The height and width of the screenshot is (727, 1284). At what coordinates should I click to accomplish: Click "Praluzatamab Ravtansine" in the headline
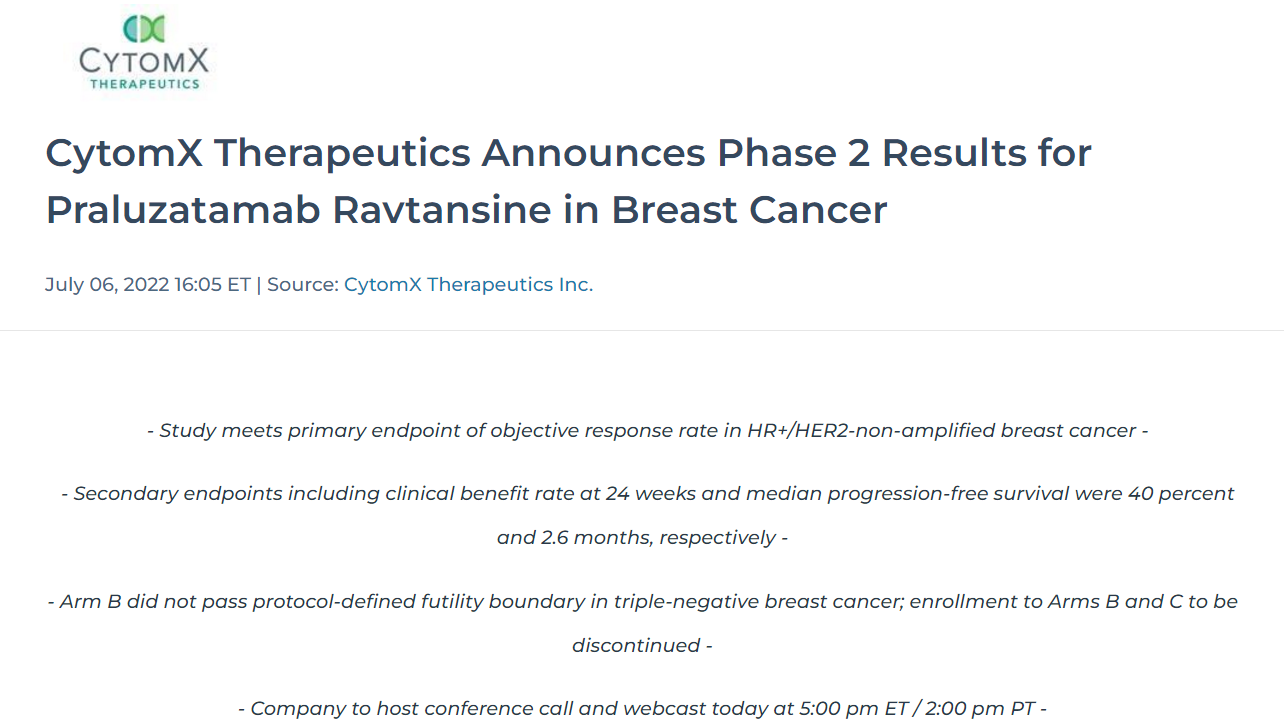coord(298,210)
